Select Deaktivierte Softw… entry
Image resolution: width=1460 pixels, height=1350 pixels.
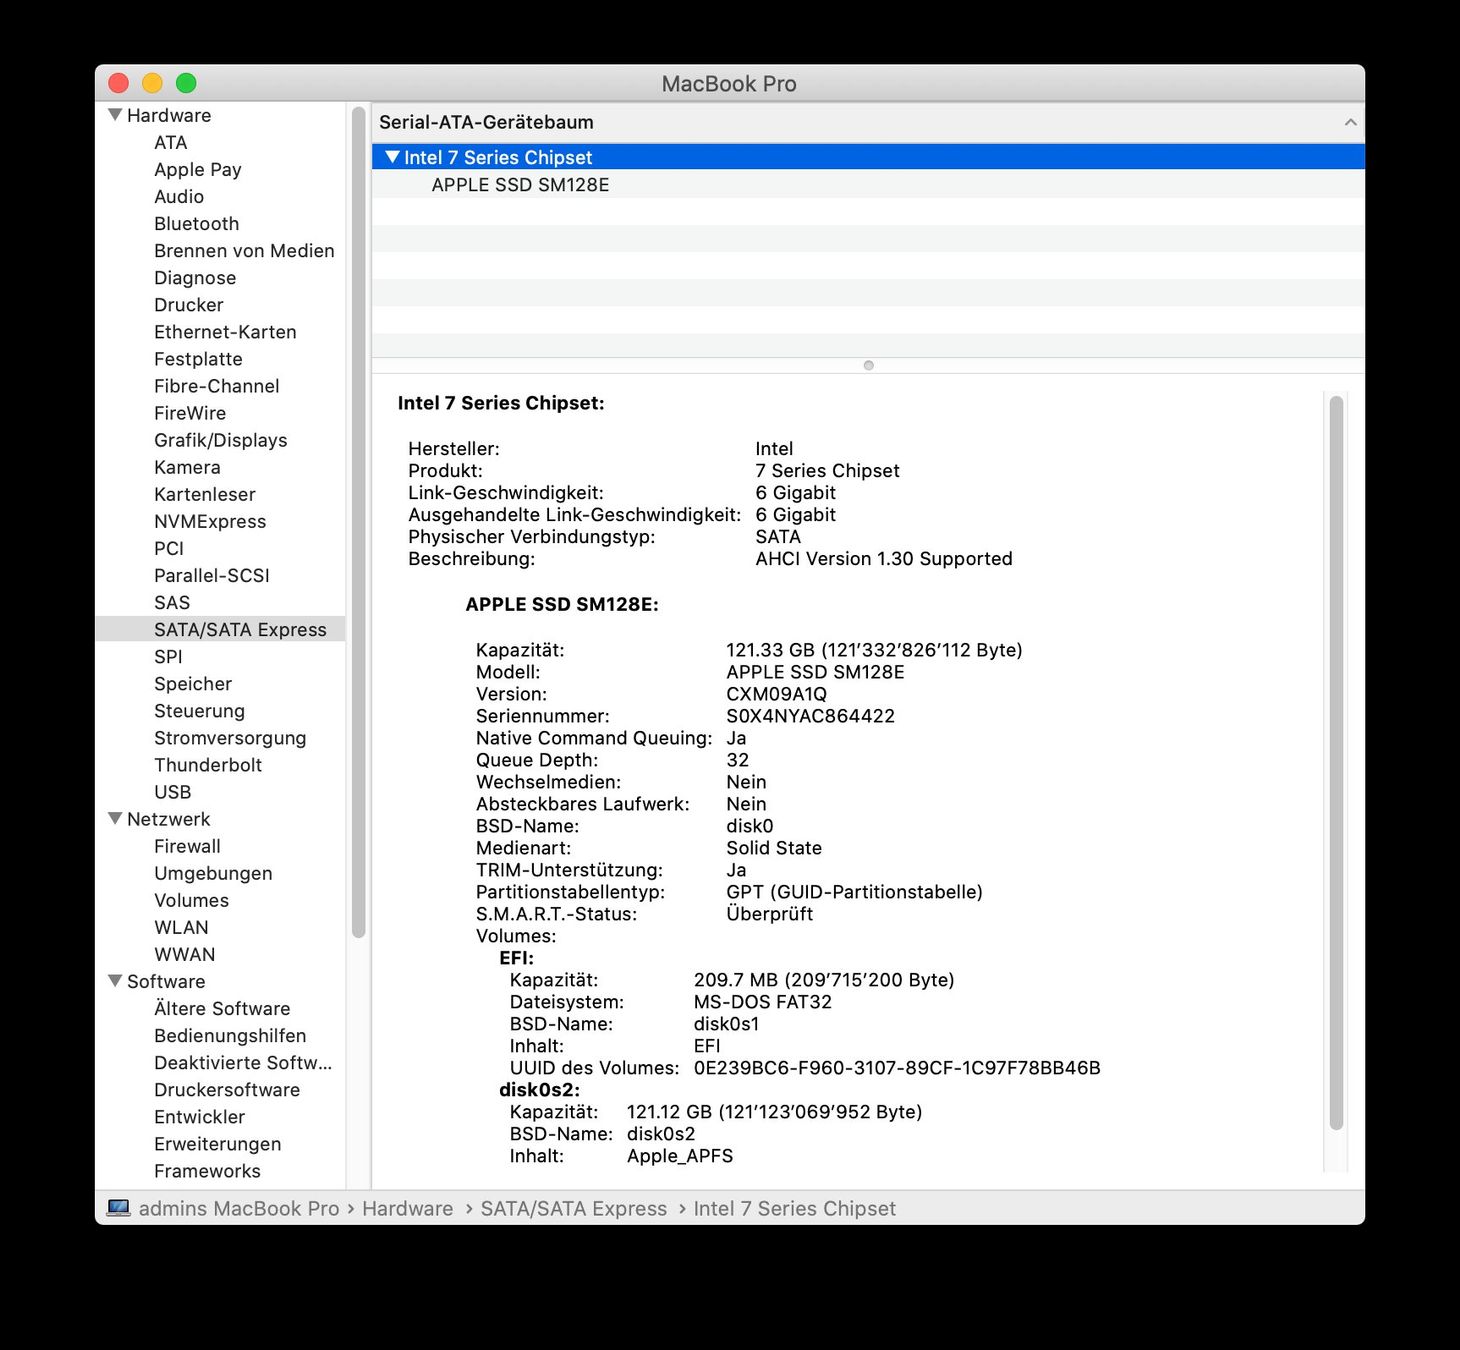tap(243, 1062)
